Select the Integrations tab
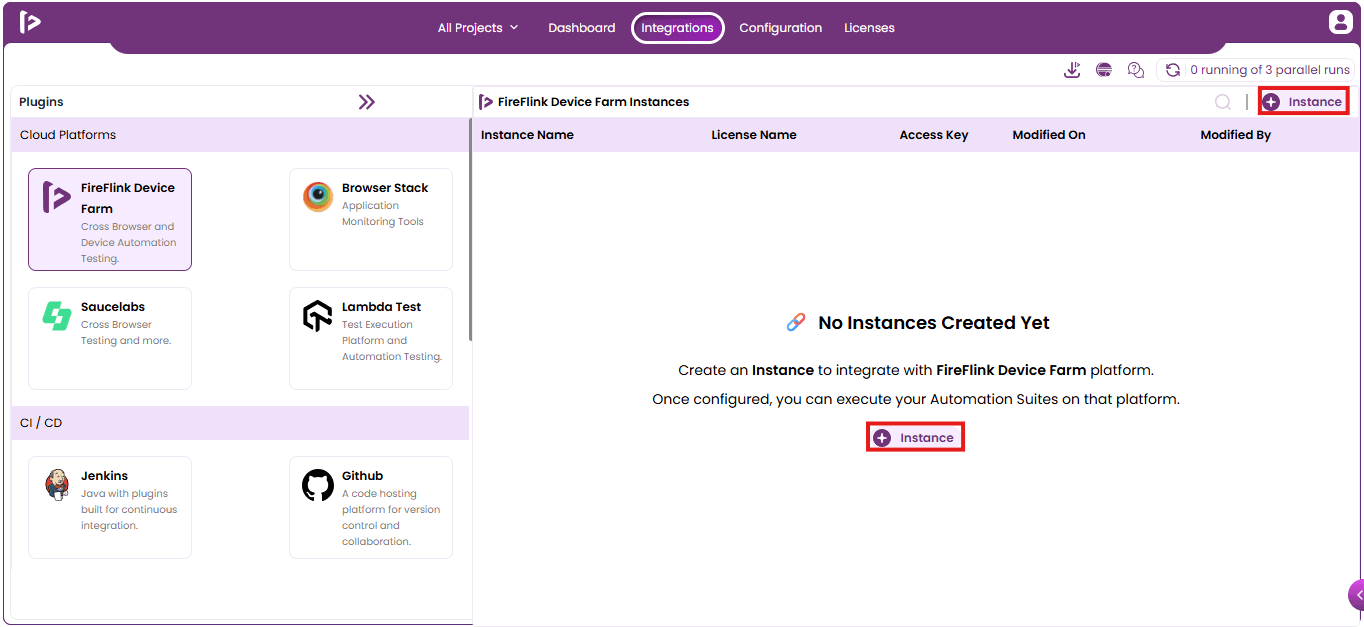 click(x=677, y=28)
